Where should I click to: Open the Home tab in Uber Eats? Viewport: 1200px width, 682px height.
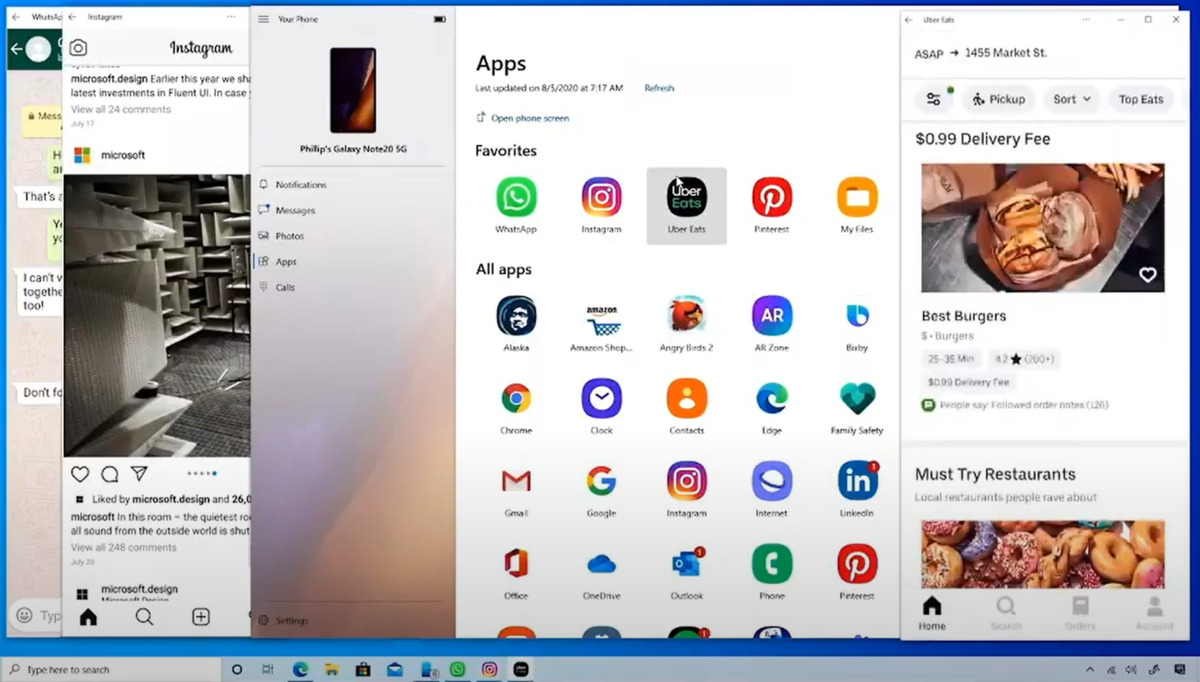coord(932,613)
